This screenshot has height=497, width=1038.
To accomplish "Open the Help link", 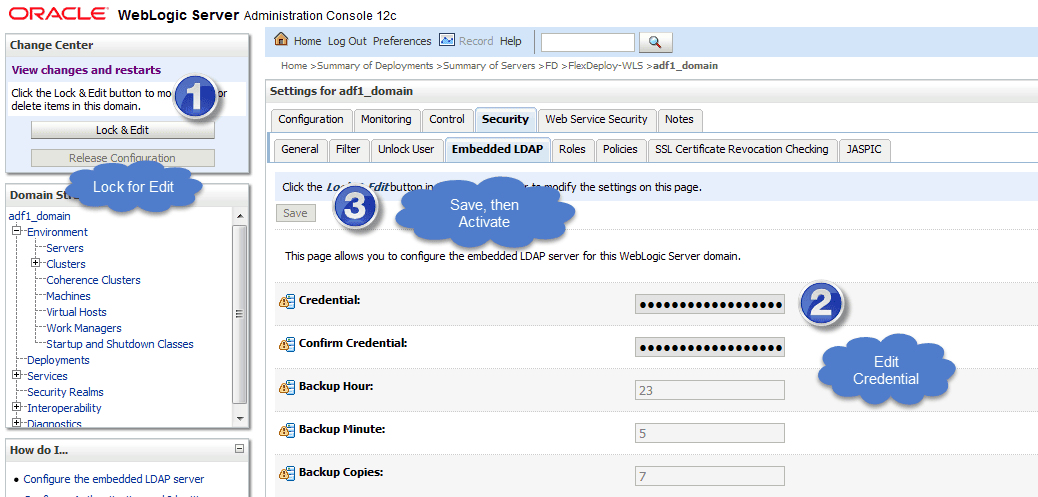I will click(510, 41).
